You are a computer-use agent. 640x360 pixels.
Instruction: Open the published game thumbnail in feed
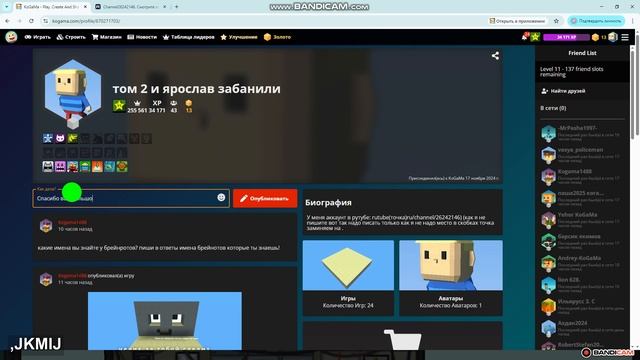164,321
